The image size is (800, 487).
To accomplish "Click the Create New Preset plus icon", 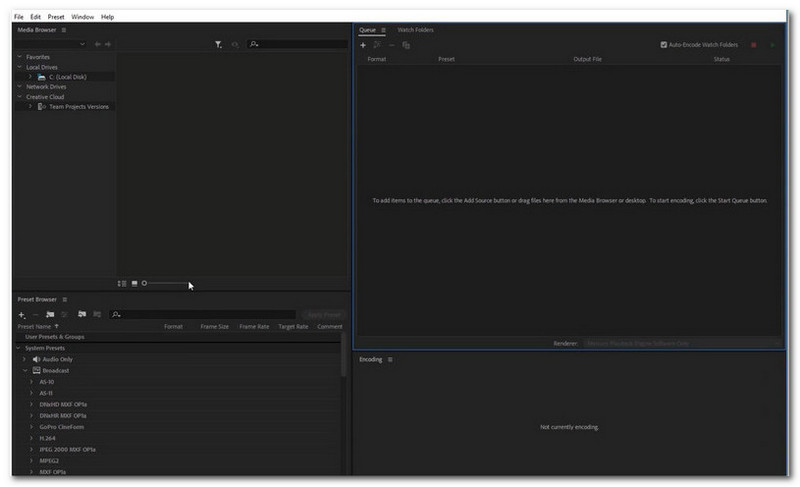I will (x=21, y=314).
